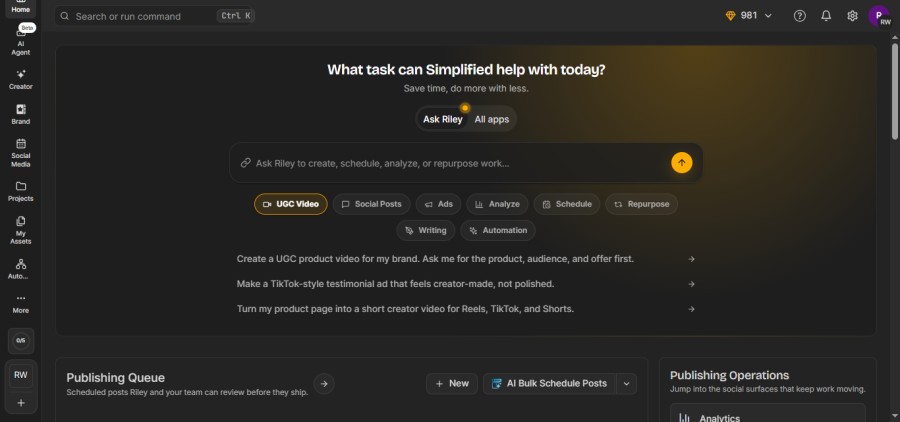Click the 0/5 progress circle in sidebar

21,340
